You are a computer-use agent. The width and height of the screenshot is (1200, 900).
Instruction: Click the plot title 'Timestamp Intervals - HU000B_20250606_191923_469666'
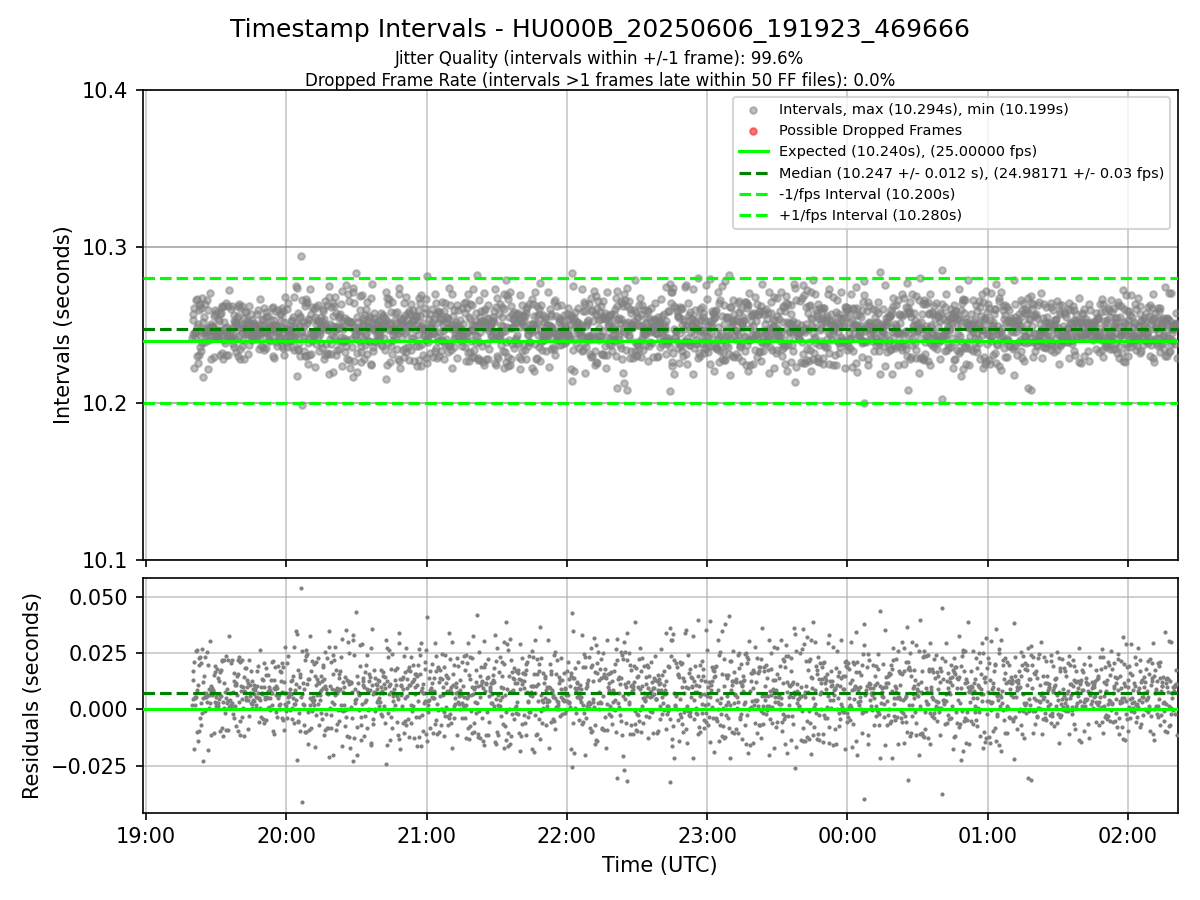pos(600,29)
